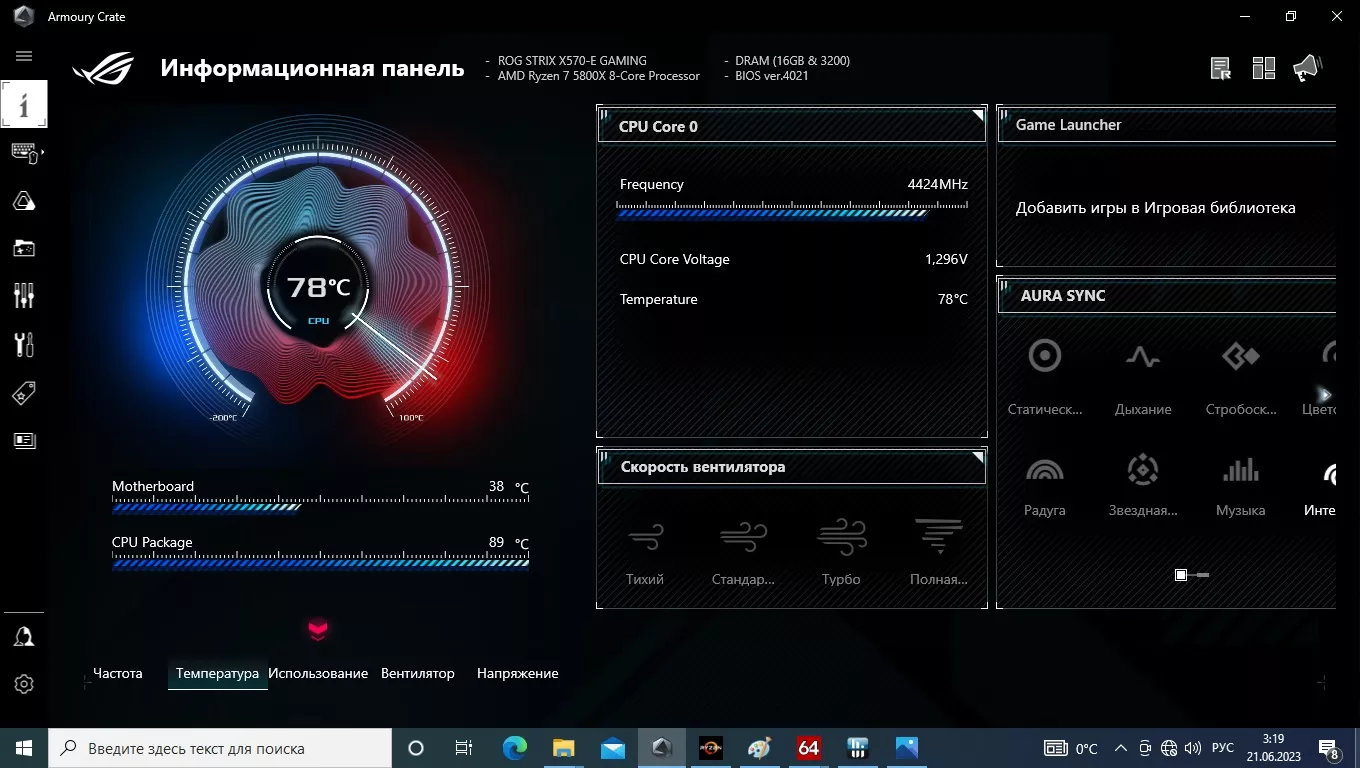Click the report icon in the header
1360x768 pixels.
(1220, 68)
